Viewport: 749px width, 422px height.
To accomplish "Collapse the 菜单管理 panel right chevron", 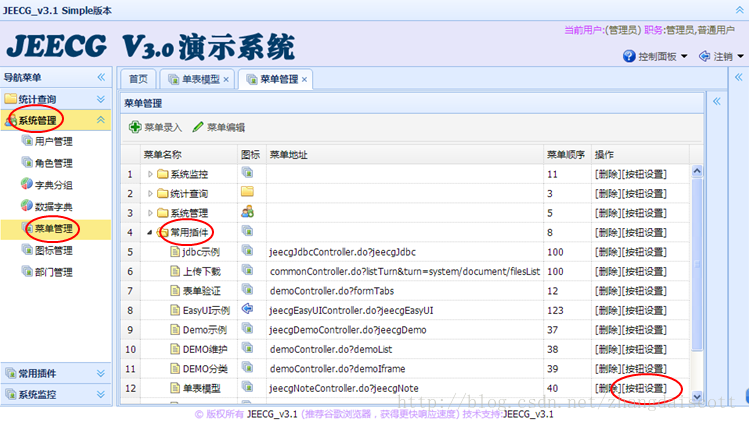I will click(717, 101).
